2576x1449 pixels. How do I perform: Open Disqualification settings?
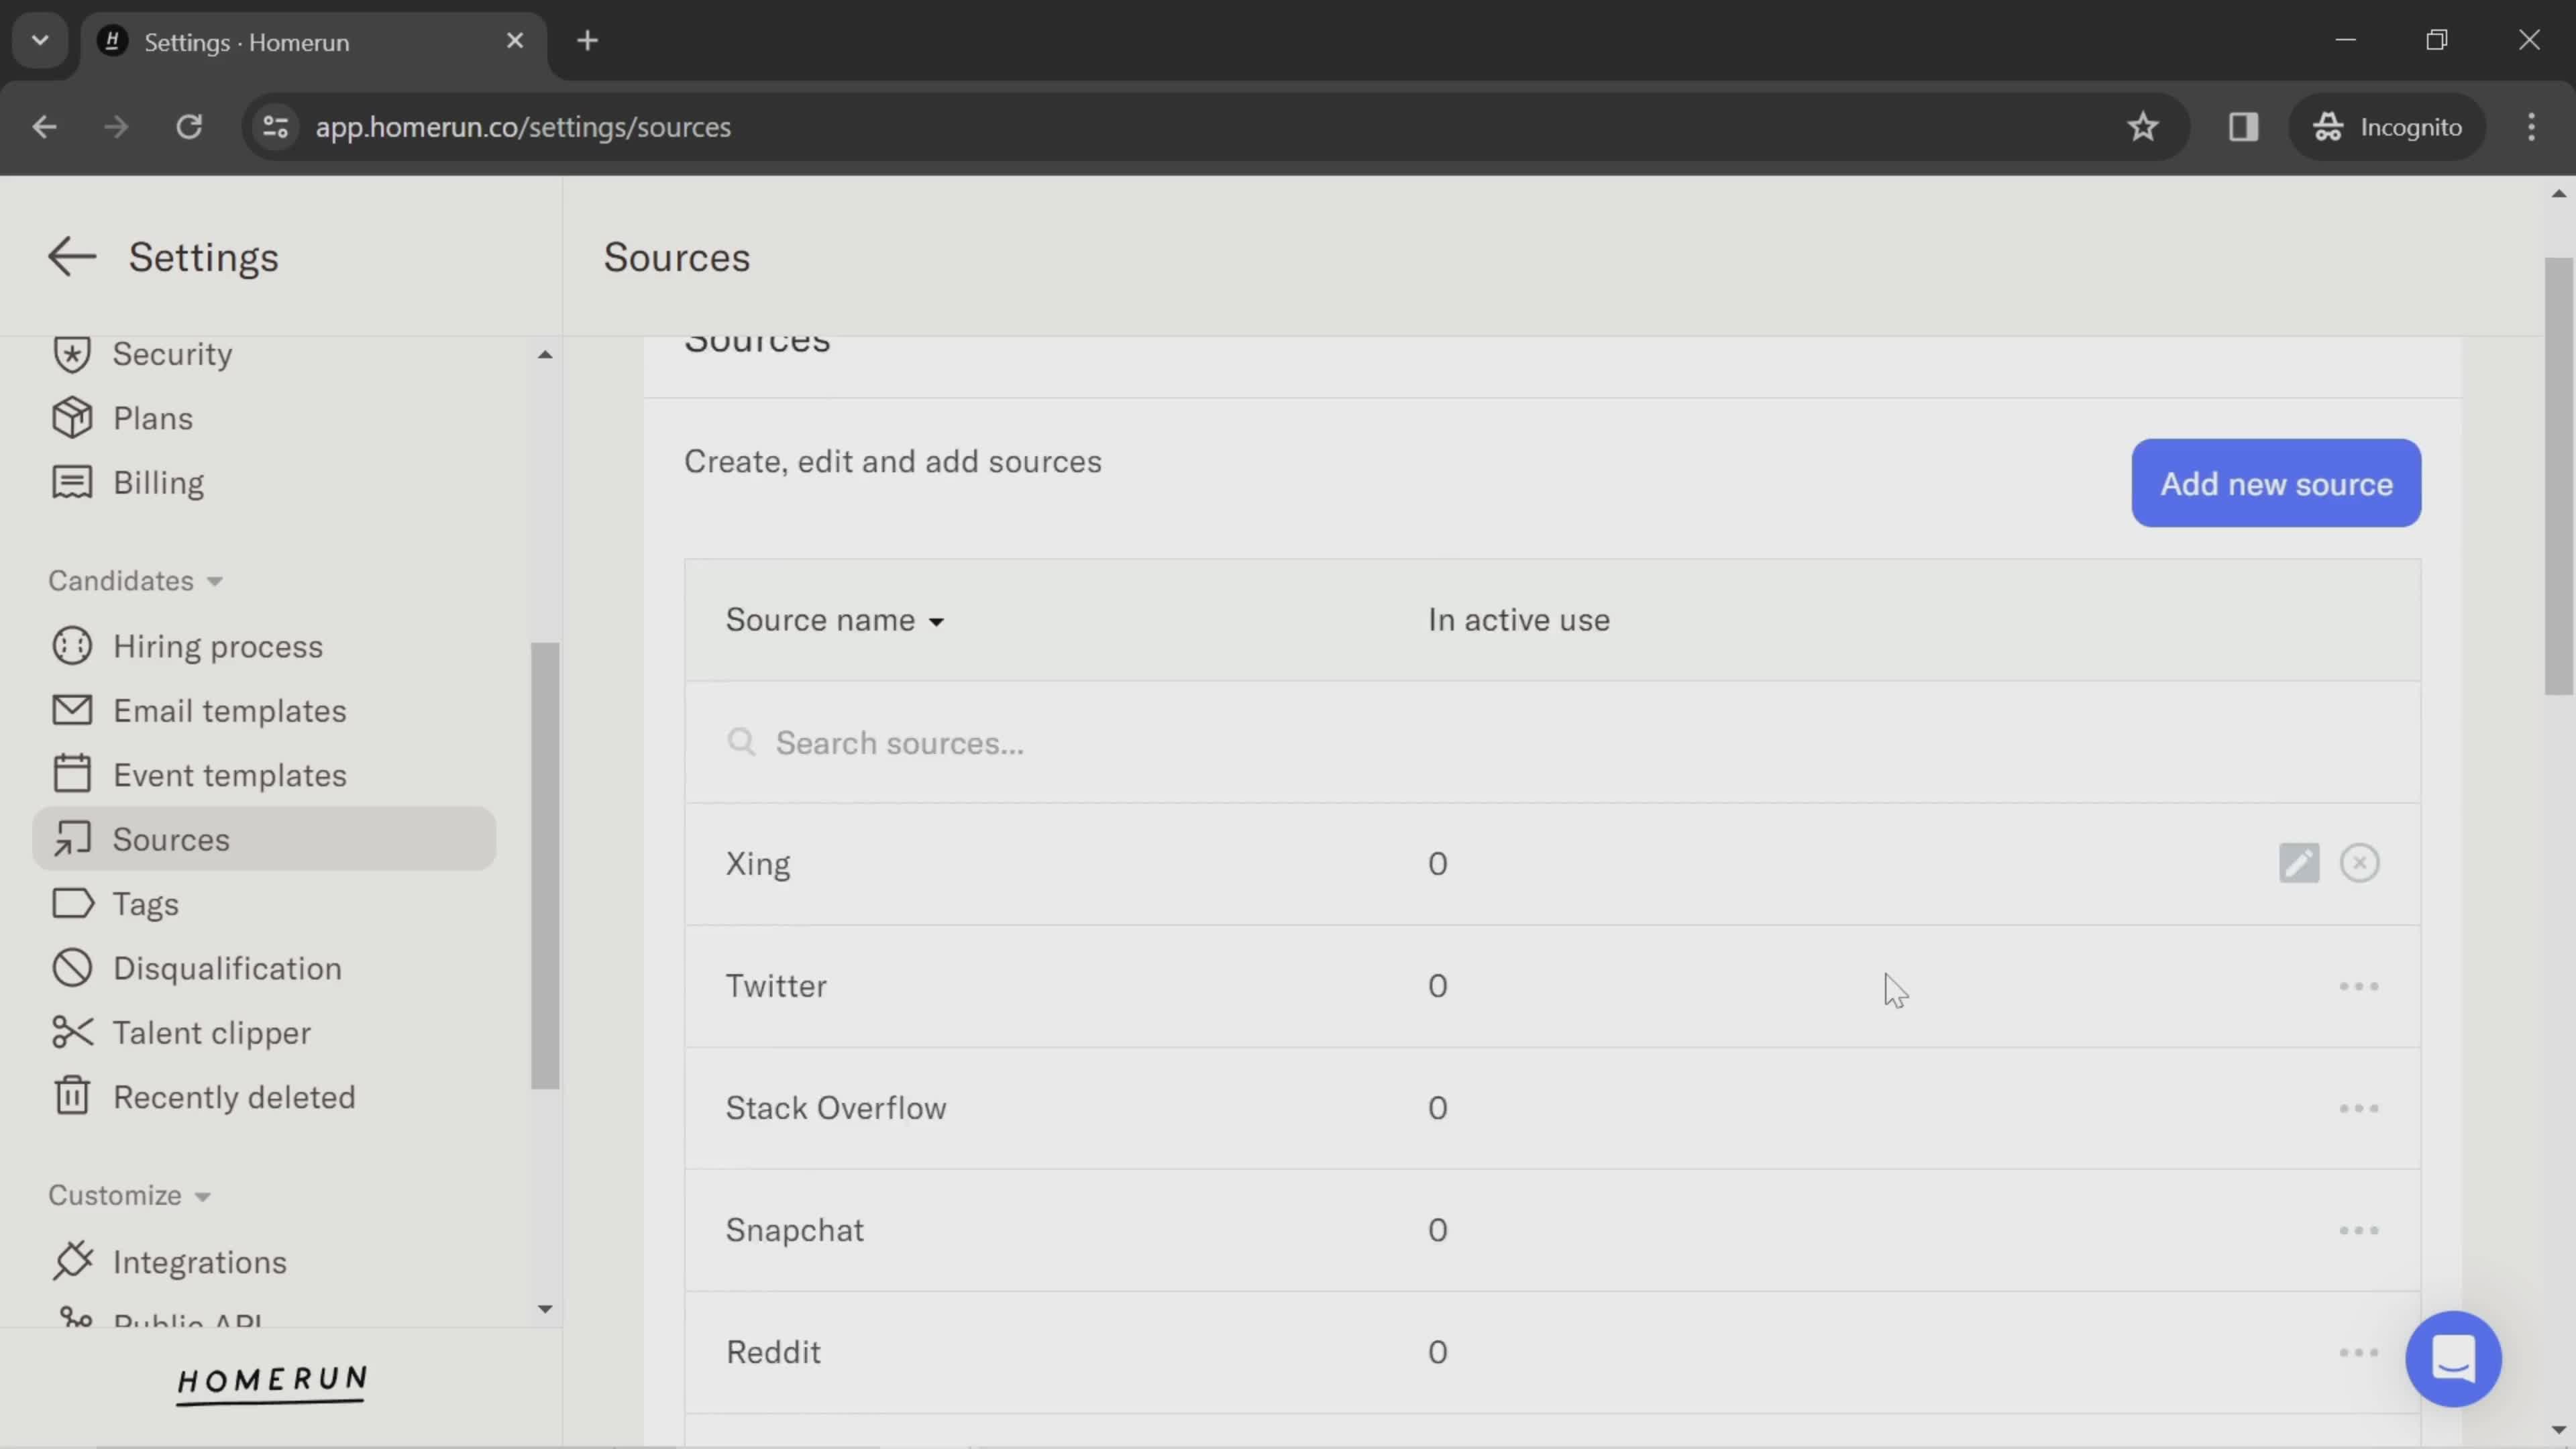[227, 968]
